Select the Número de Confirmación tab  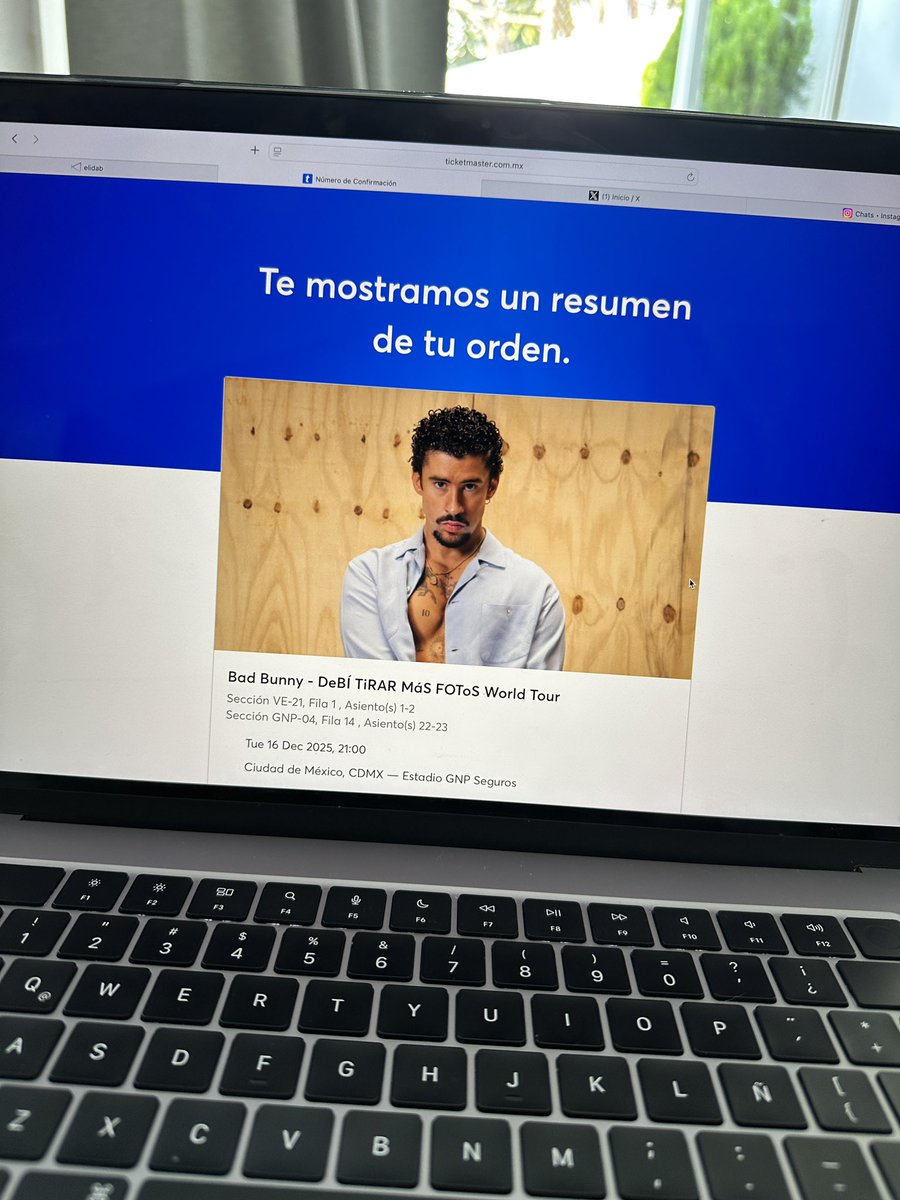tap(349, 181)
